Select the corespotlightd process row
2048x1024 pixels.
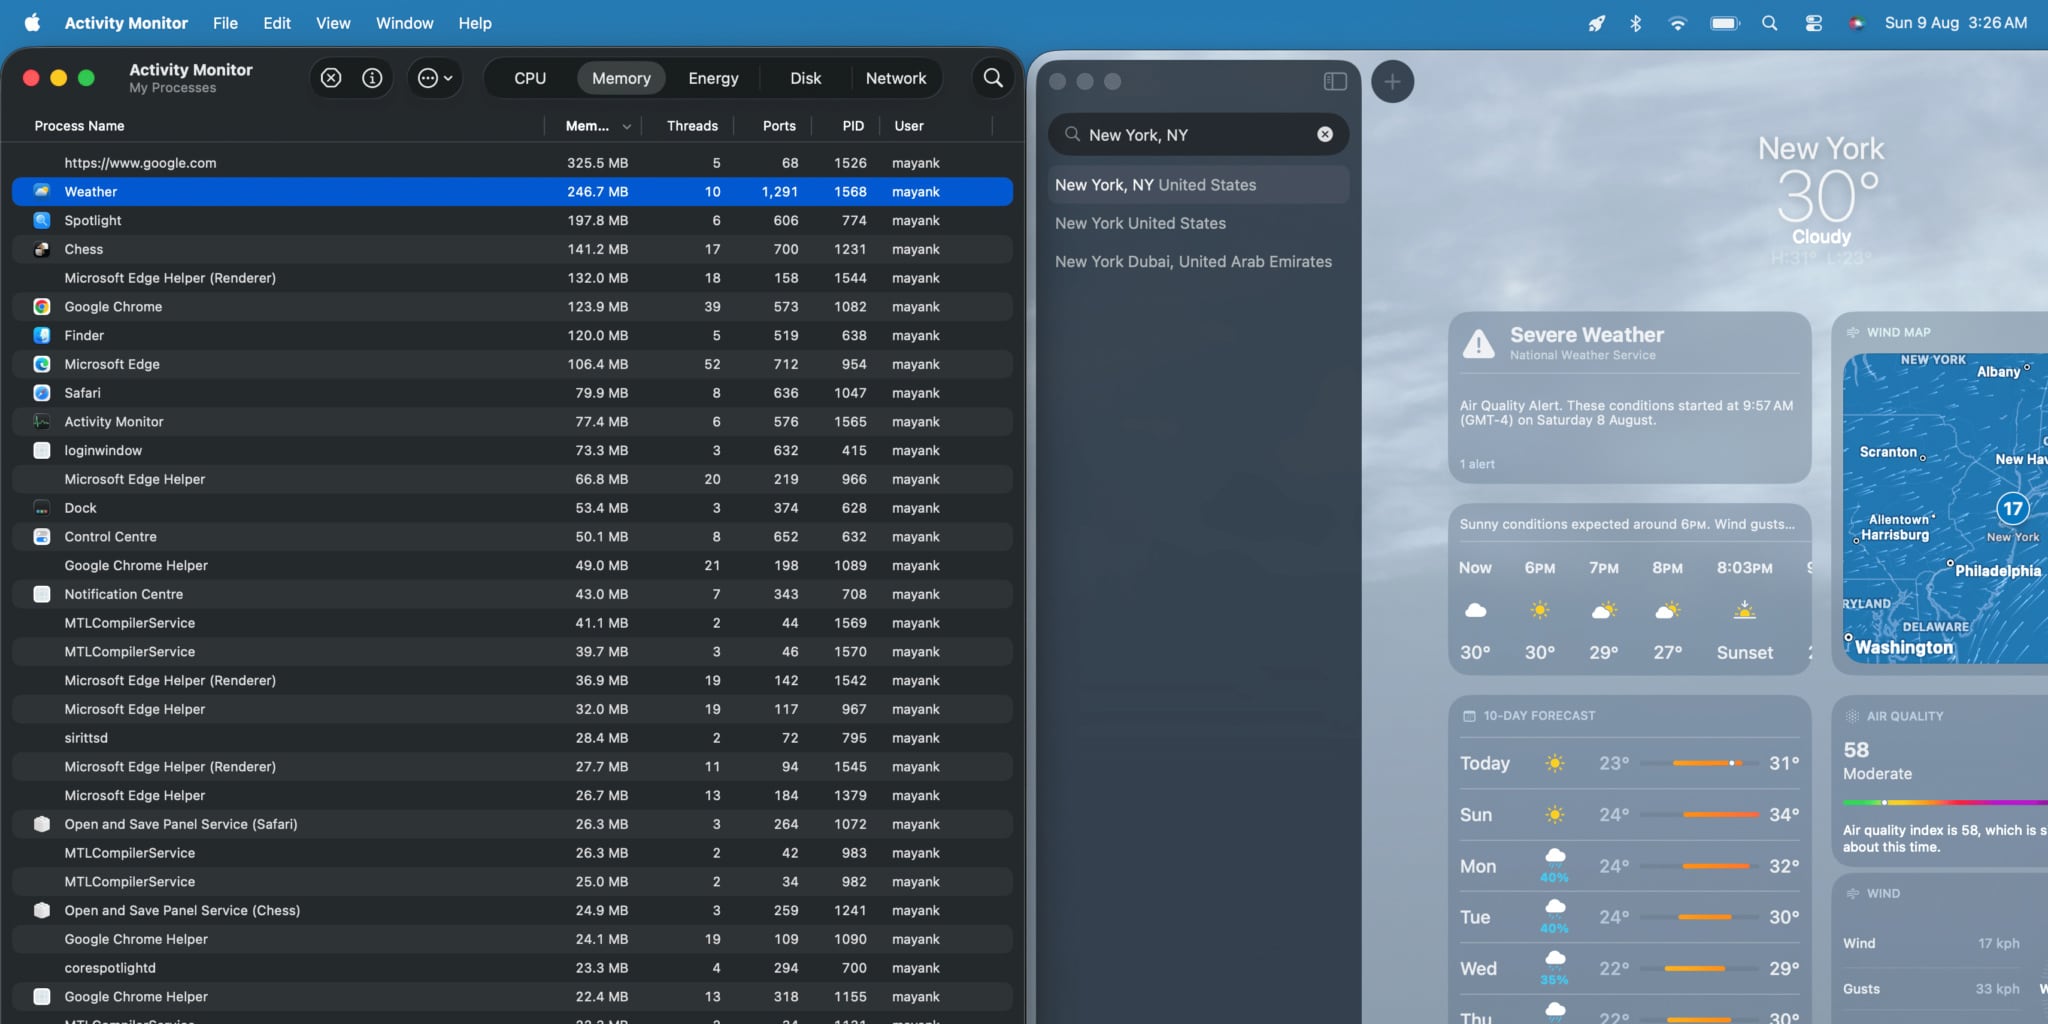coord(512,968)
